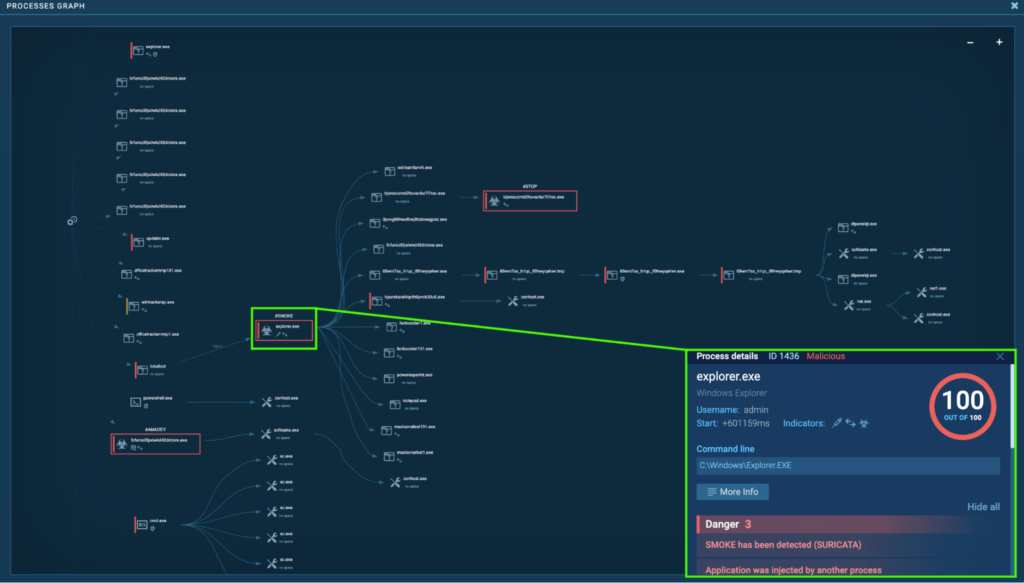Select the biohazard icon of the #AMADEY node
The height and width of the screenshot is (583, 1024).
(x=122, y=443)
